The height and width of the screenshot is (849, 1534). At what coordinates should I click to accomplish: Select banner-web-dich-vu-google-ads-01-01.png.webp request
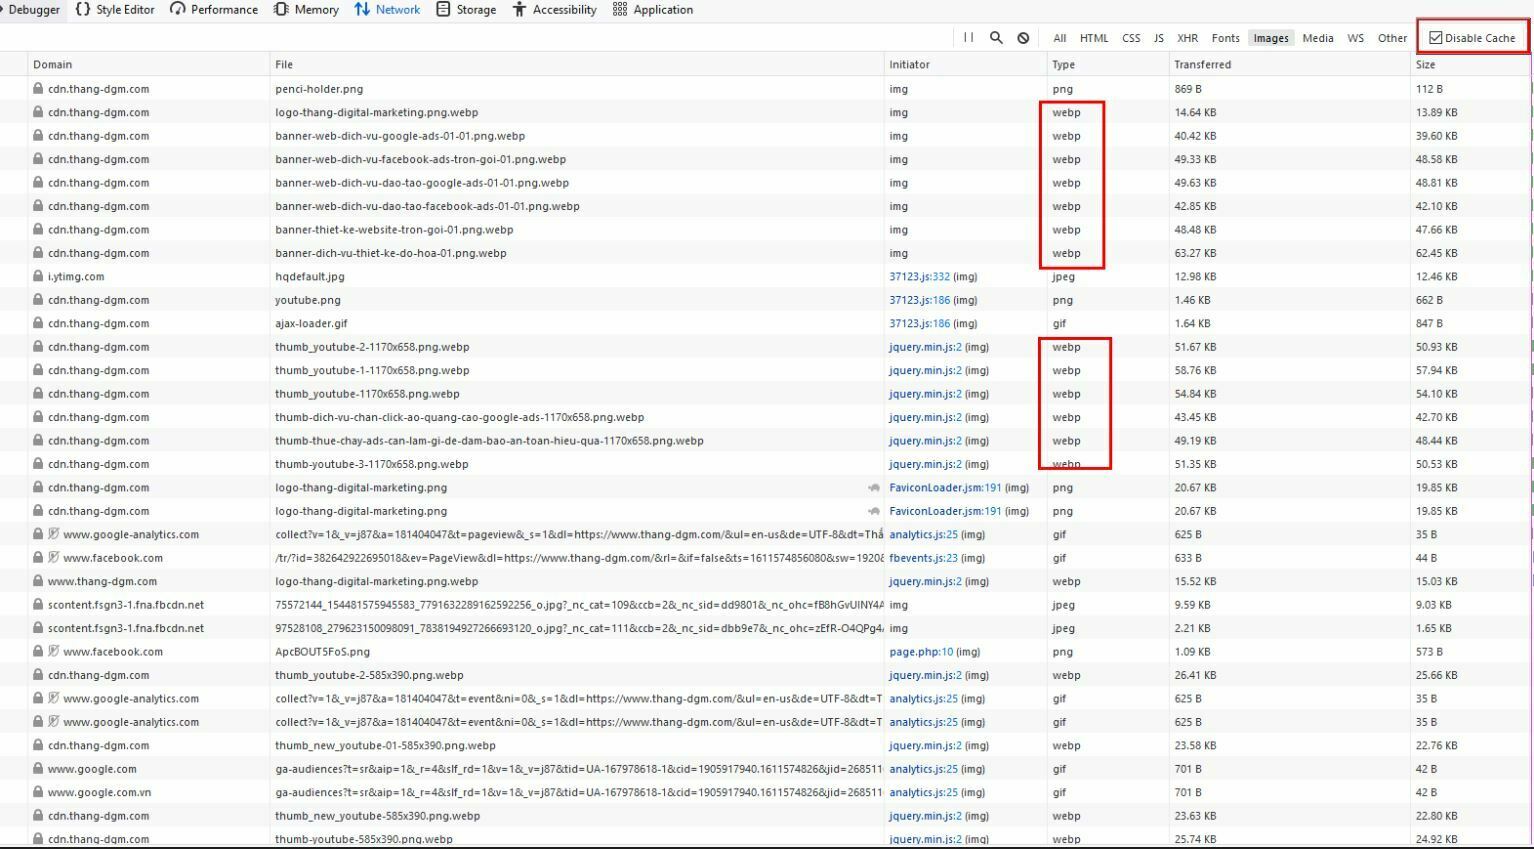point(766,136)
